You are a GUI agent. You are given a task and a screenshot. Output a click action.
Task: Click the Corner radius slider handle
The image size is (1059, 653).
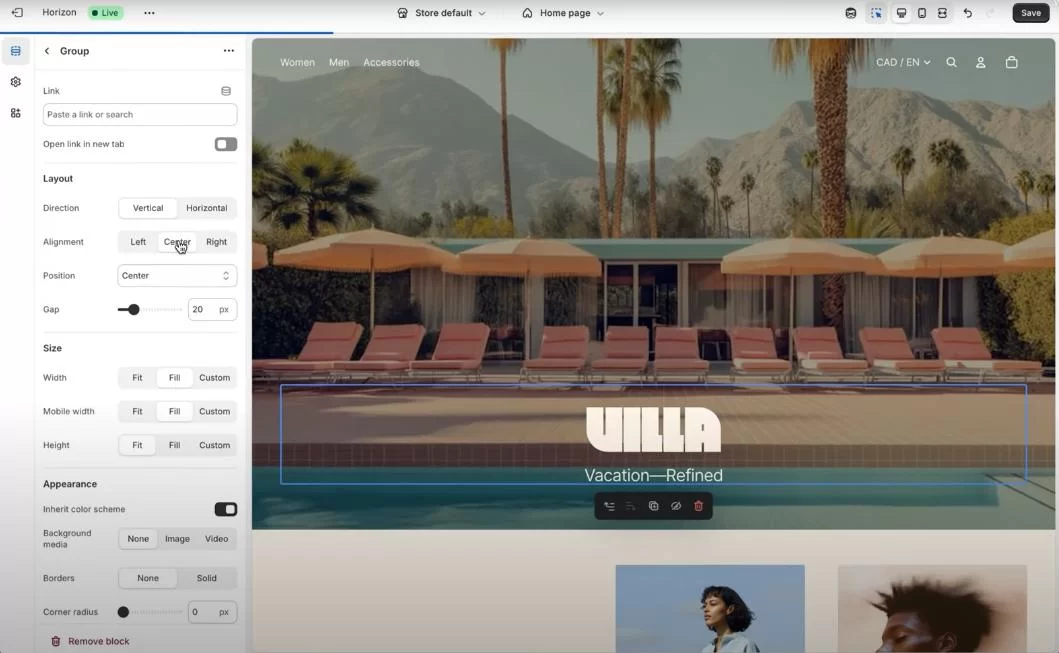point(123,612)
